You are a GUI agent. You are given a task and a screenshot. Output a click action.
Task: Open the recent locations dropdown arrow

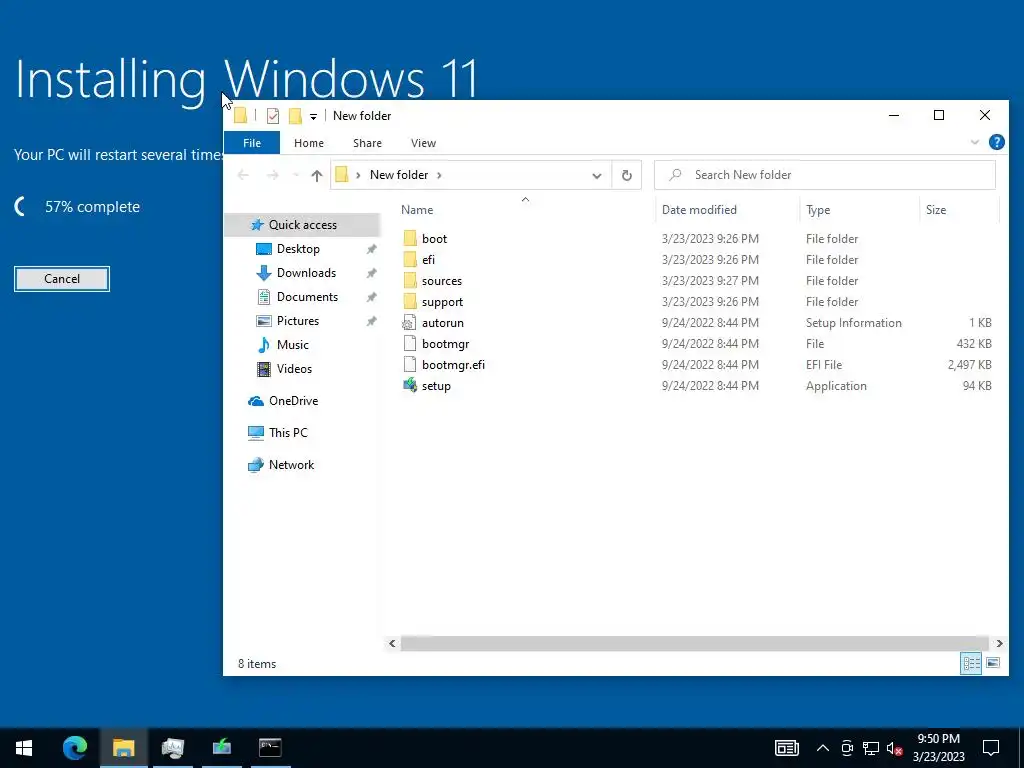coord(295,175)
